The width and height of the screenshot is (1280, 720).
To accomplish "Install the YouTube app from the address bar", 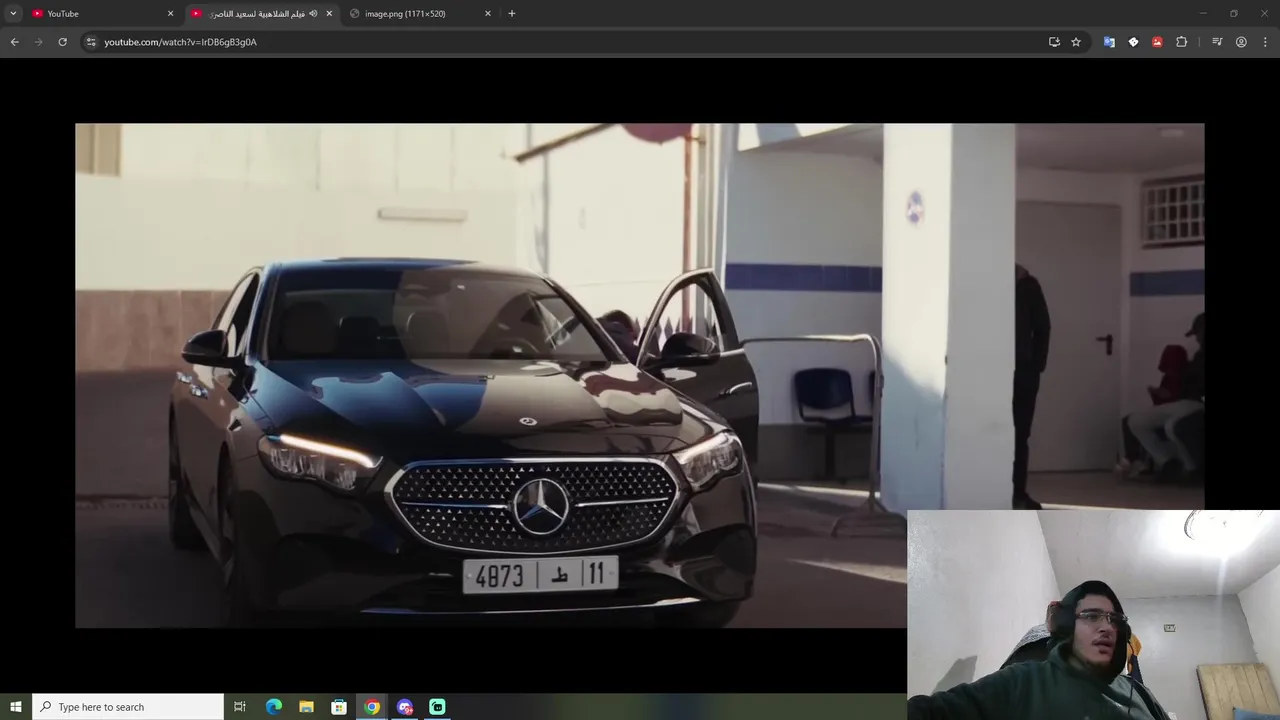I will tap(1054, 42).
